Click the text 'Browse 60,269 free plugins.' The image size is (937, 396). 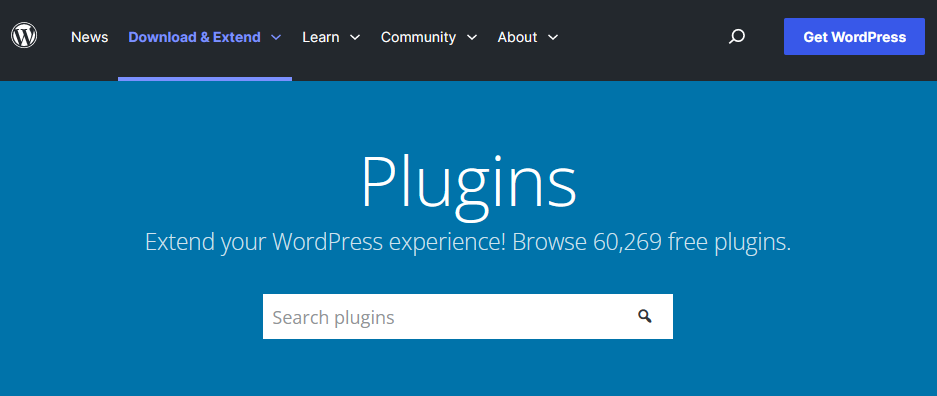click(651, 242)
